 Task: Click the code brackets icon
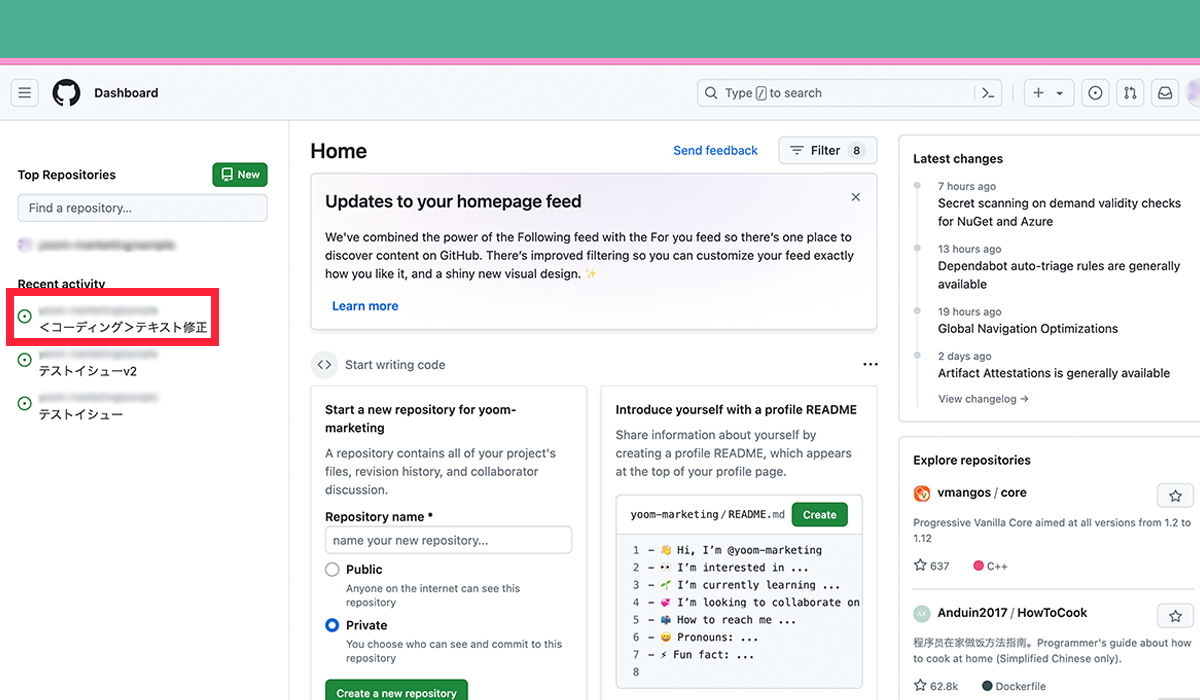[324, 365]
